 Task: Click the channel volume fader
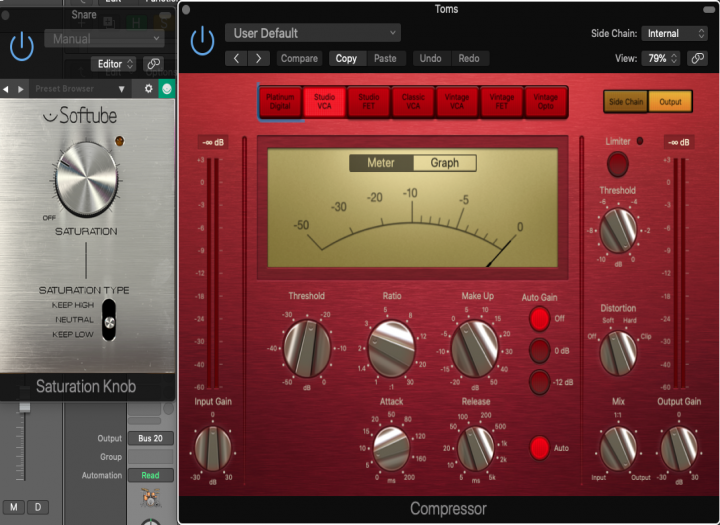24,407
